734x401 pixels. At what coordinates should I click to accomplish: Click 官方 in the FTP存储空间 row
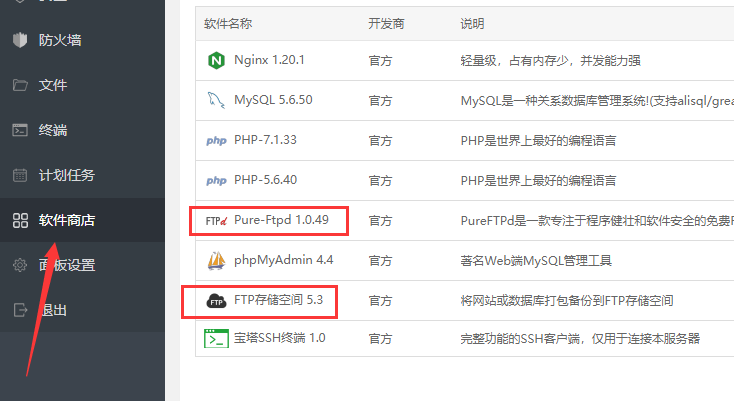(x=380, y=301)
